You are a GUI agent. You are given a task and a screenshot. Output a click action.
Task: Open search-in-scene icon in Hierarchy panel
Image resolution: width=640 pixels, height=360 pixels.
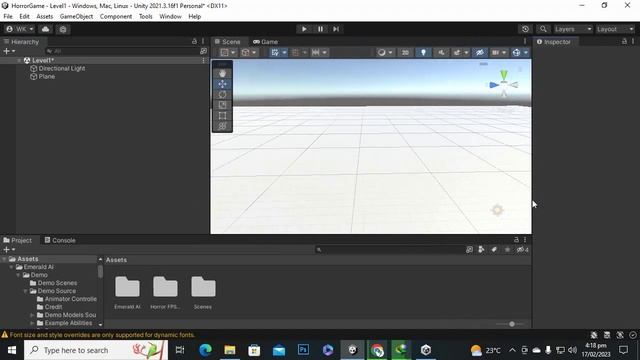click(x=203, y=51)
